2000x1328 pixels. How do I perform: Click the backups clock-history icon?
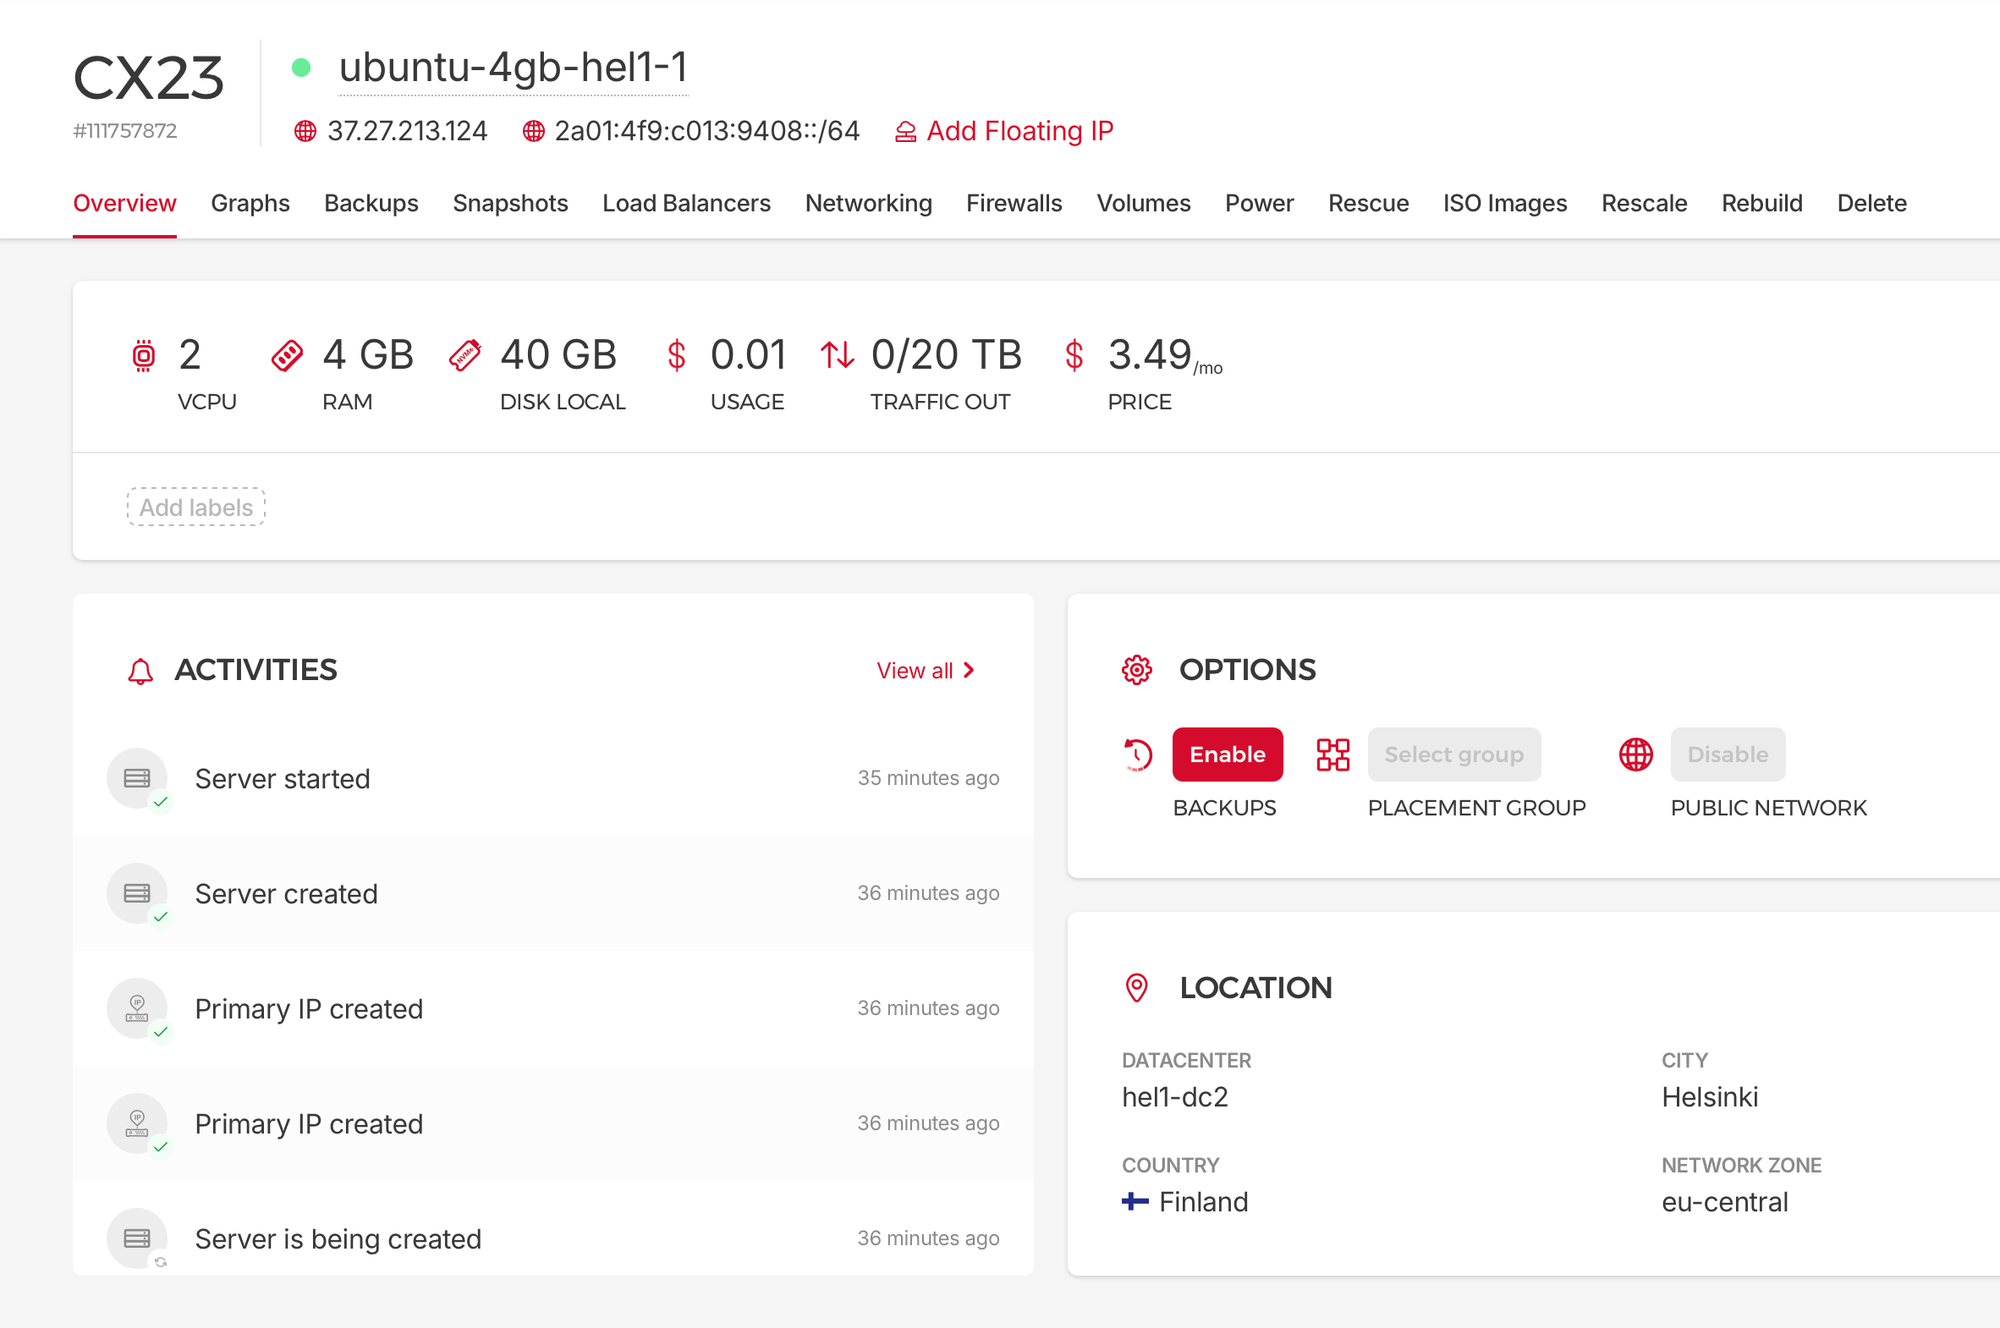point(1137,754)
